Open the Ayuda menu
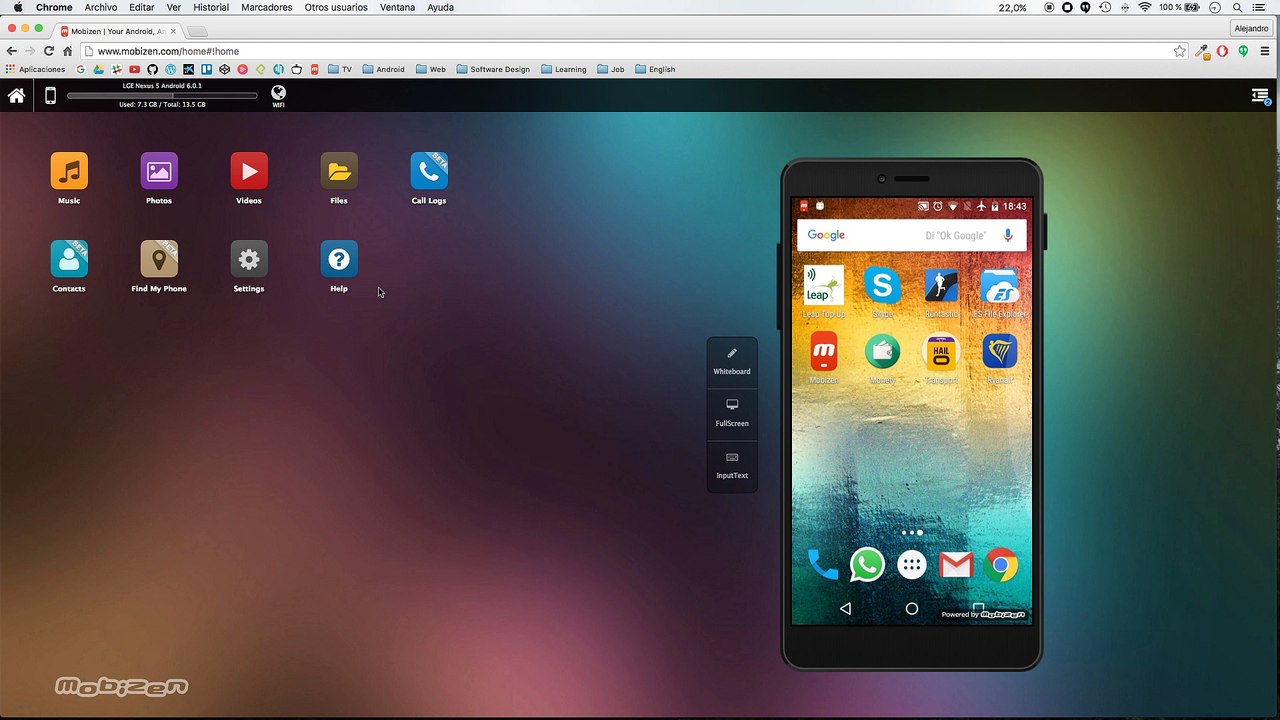Image resolution: width=1280 pixels, height=720 pixels. pyautogui.click(x=441, y=7)
